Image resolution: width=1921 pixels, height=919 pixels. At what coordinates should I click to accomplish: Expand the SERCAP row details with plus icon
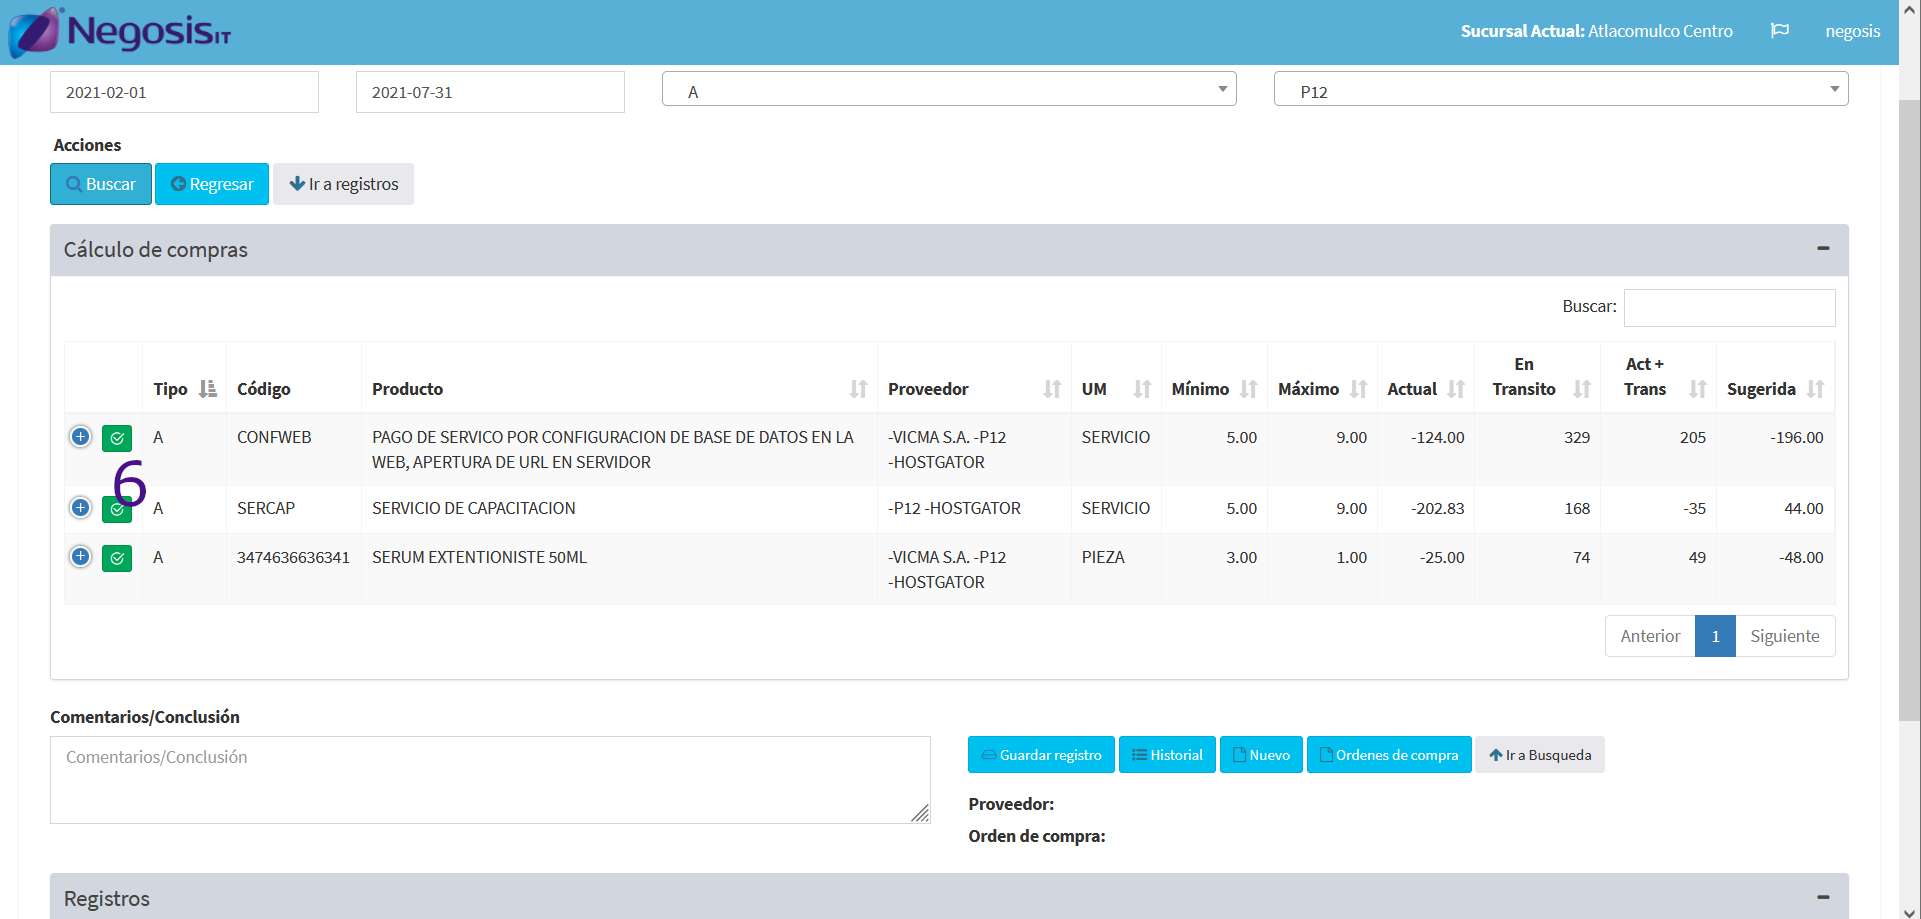tap(81, 508)
